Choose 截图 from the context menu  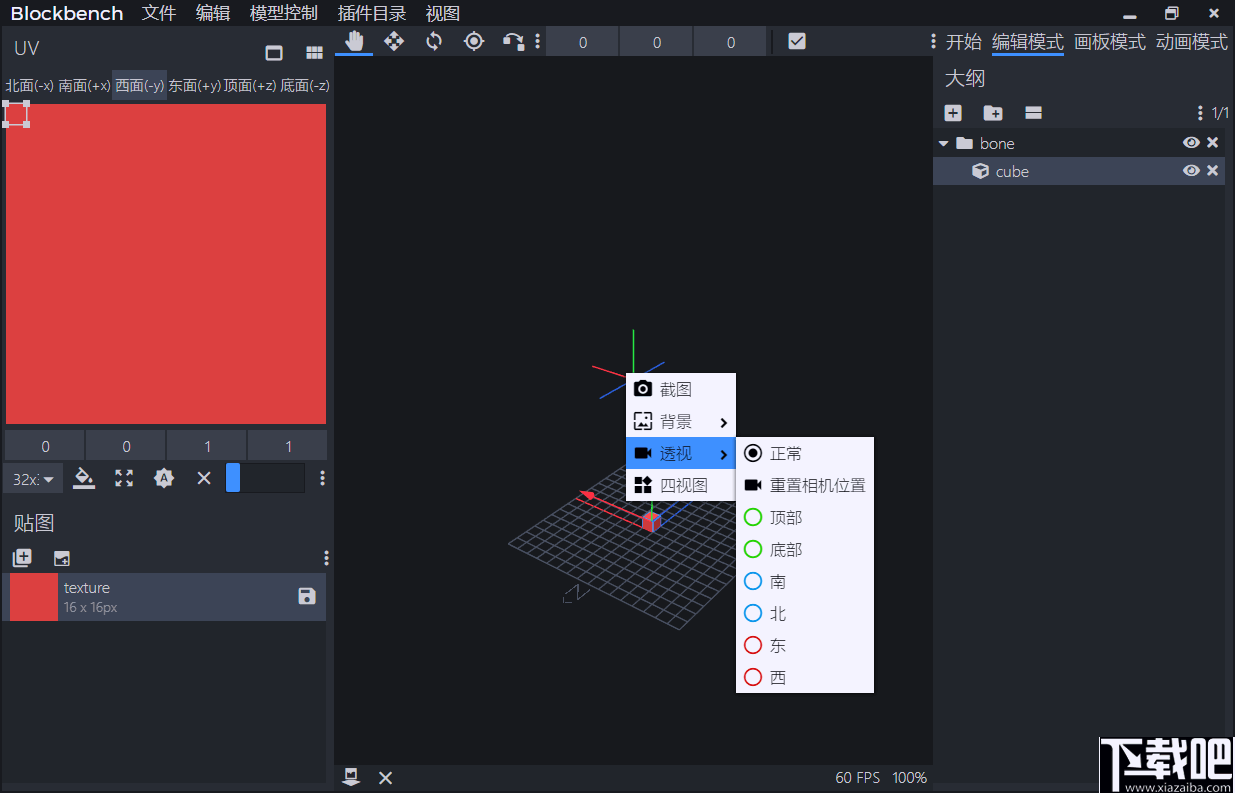[680, 389]
